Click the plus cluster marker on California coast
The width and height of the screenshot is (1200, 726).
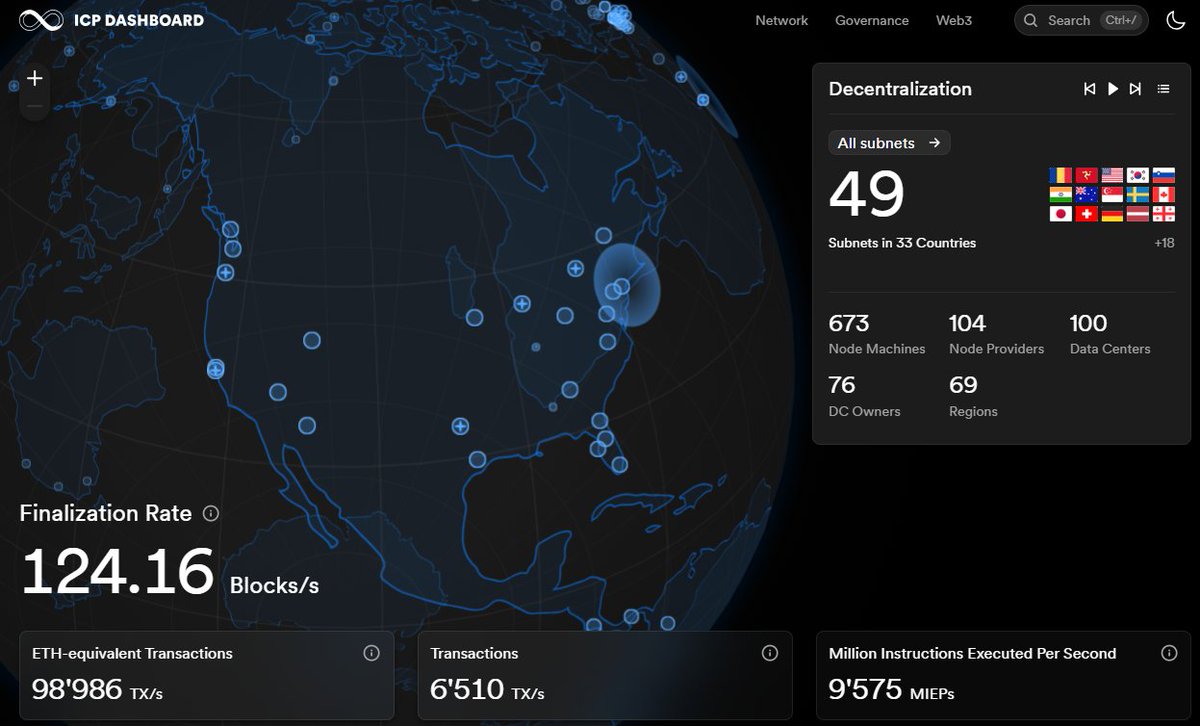tap(216, 370)
